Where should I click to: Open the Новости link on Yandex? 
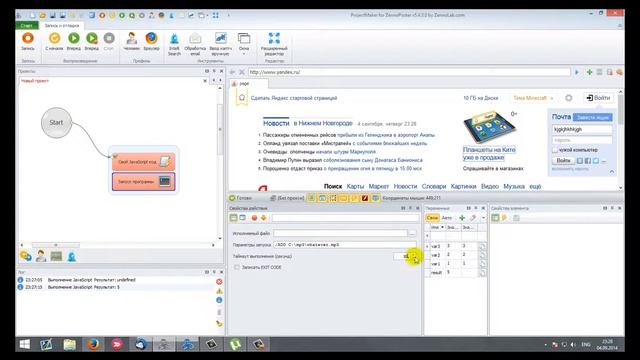[276, 123]
